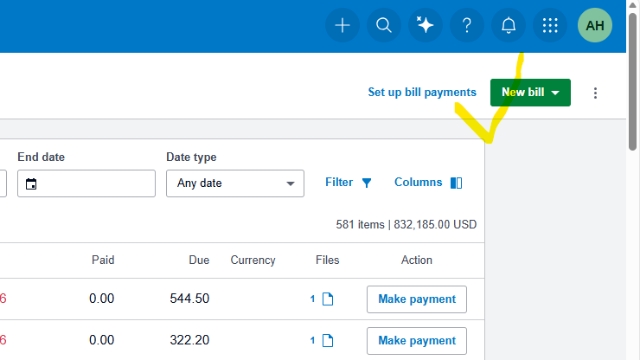
Task: Click into the End date field
Action: [86, 183]
